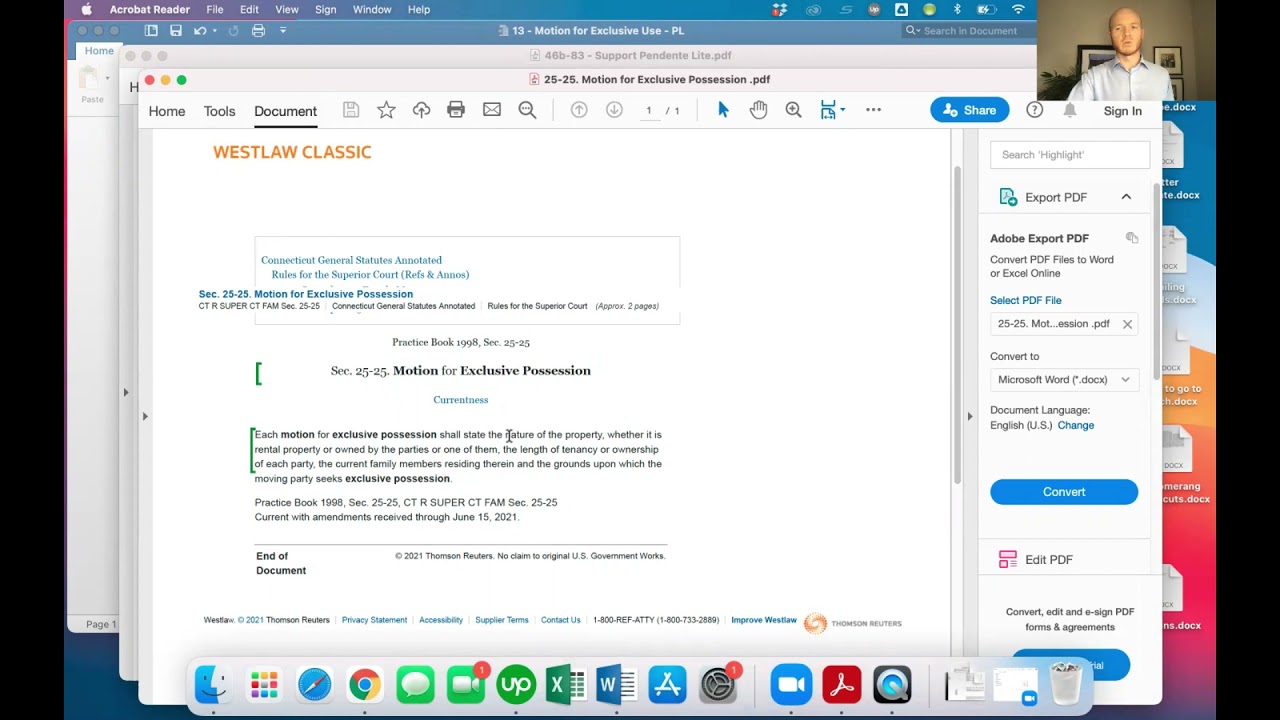
Task: Open Zoom from the Dock
Action: click(791, 685)
